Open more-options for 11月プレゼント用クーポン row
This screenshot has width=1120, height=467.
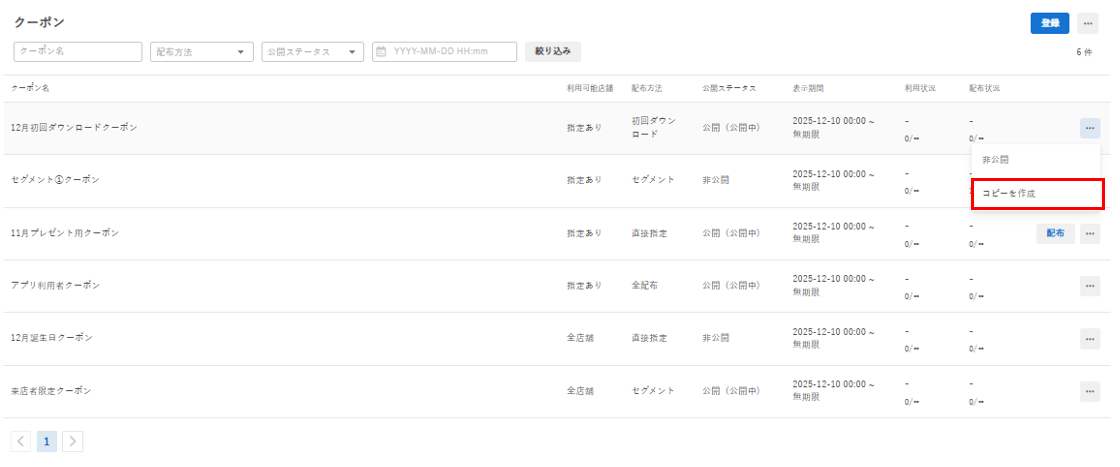pos(1090,234)
